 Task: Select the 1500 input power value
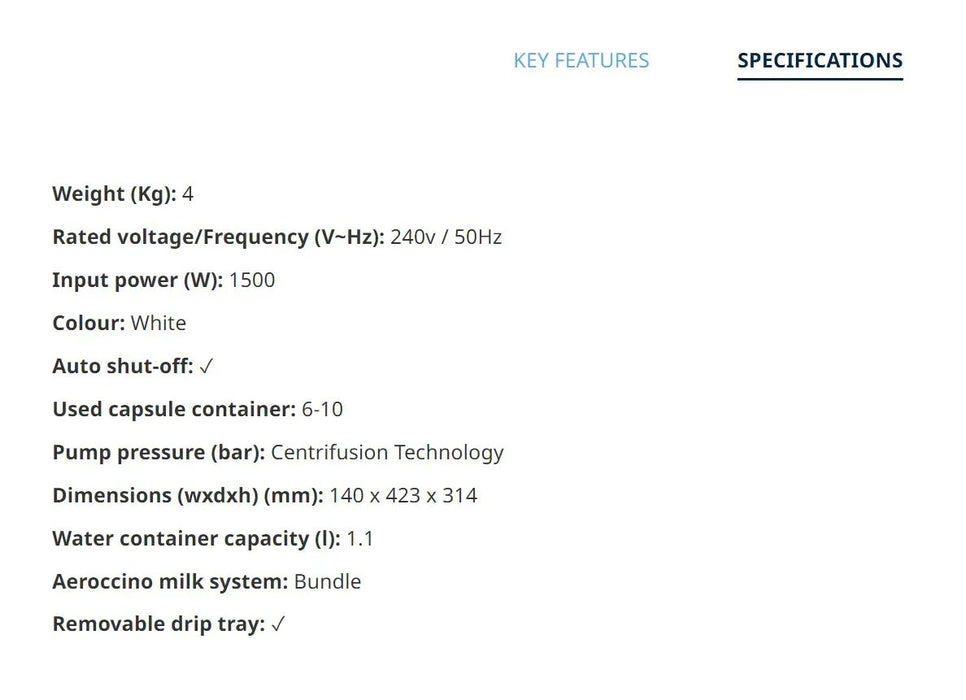(x=252, y=280)
